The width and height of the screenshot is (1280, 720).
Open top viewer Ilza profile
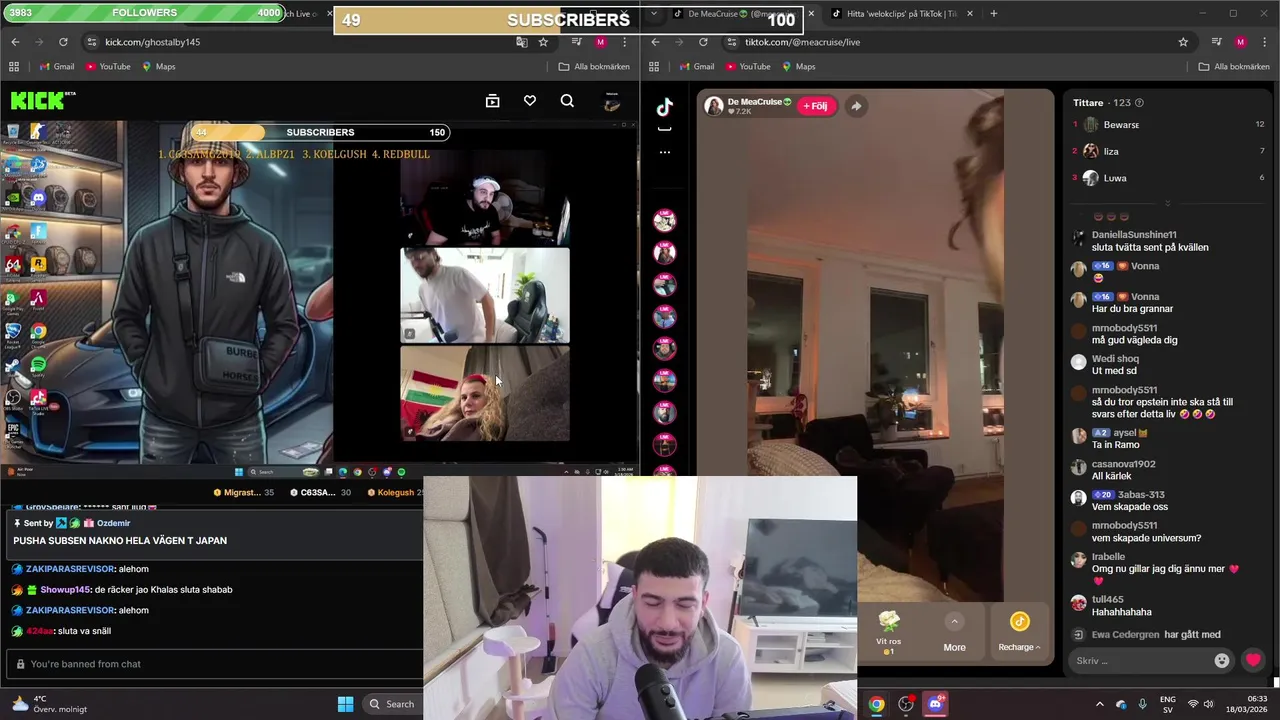(x=1110, y=151)
